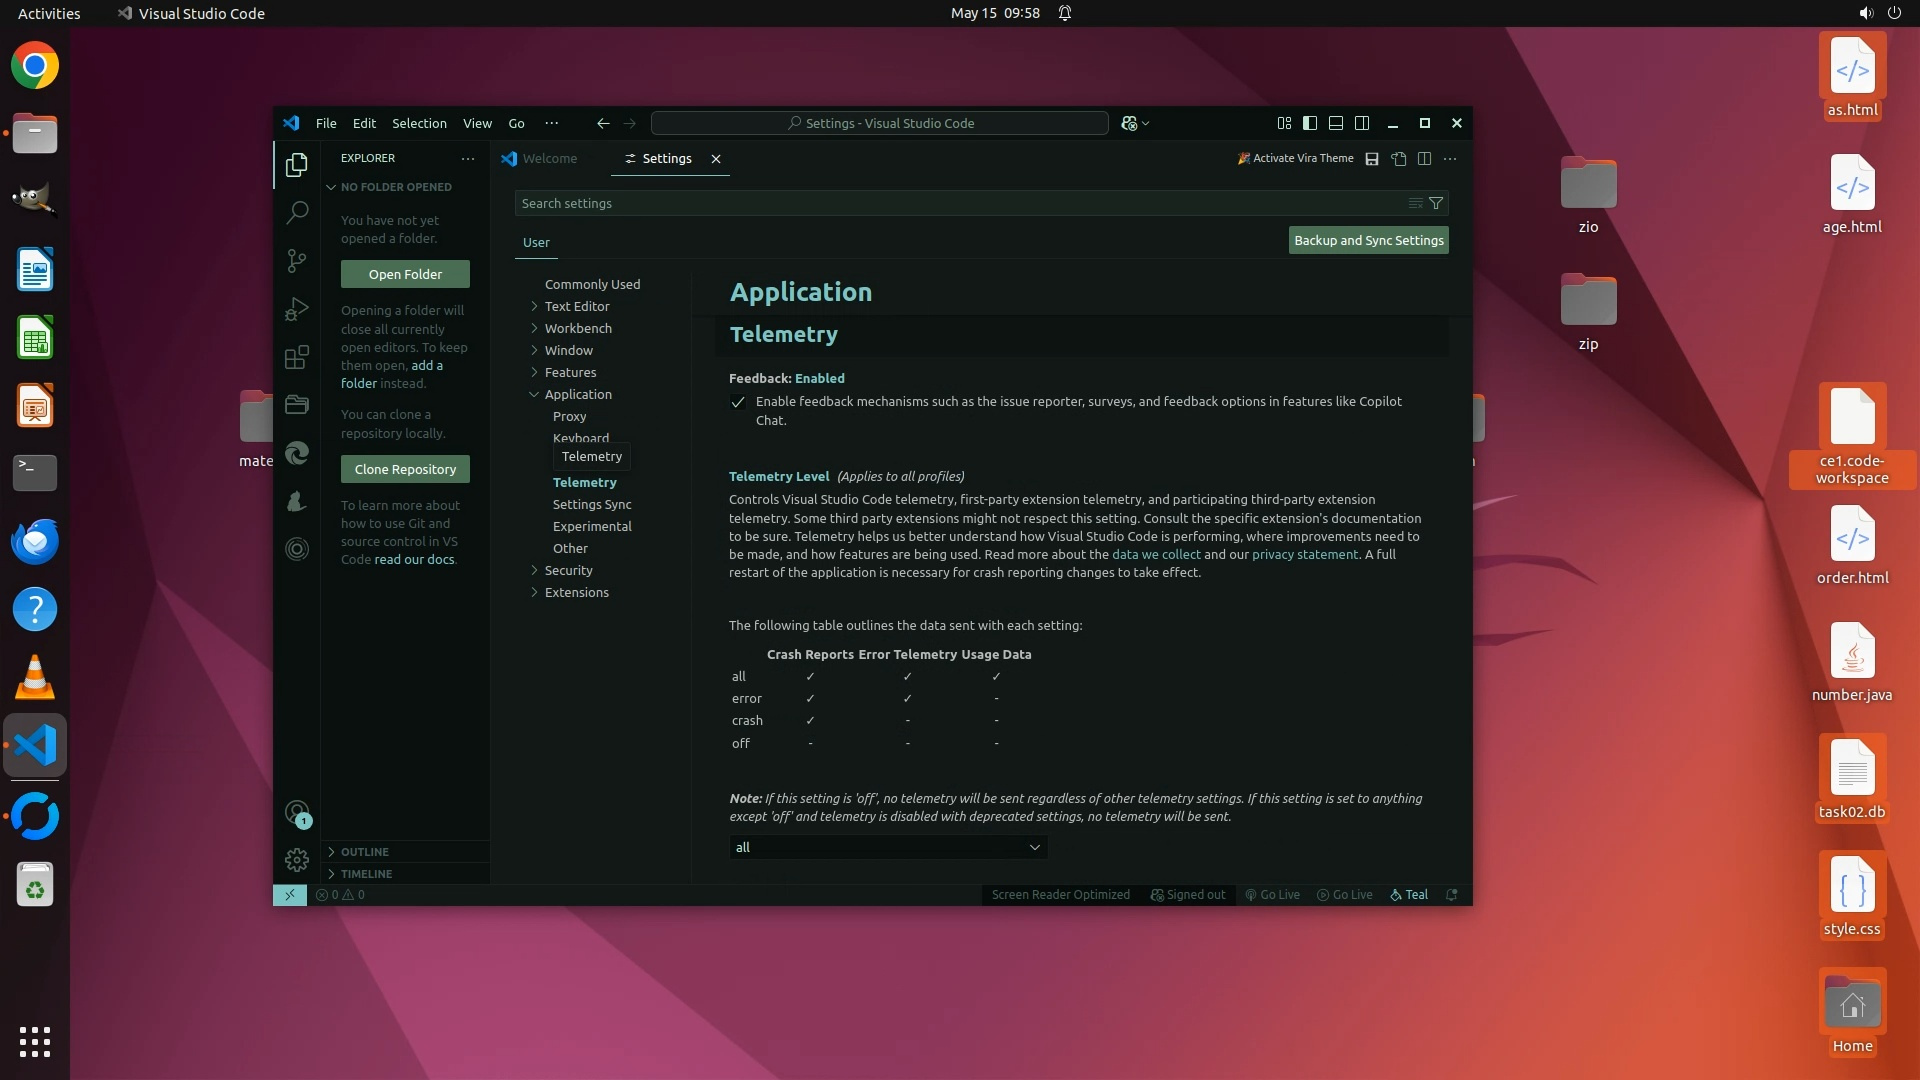1920x1080 pixels.
Task: Open the Search view in activity bar
Action: pos(297,212)
